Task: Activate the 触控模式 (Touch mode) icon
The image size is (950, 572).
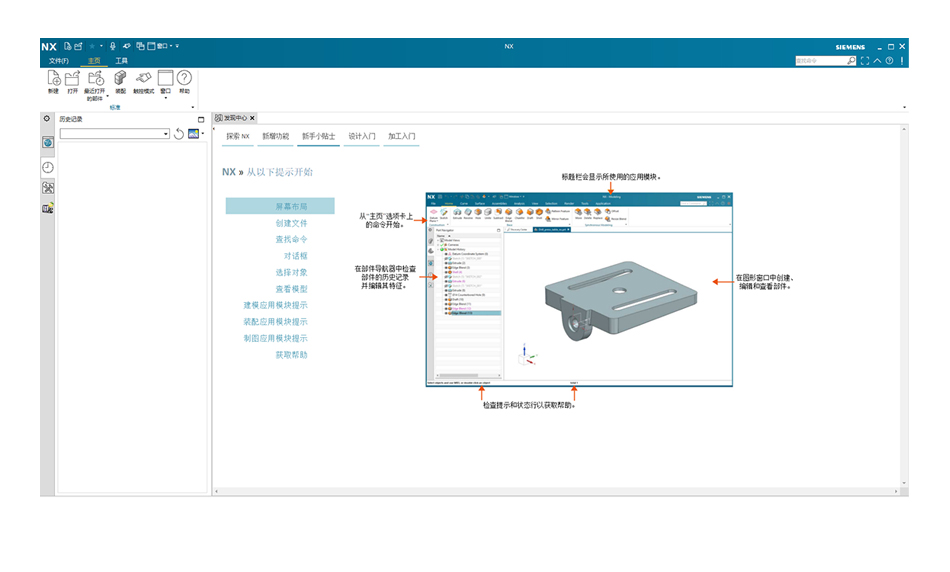Action: click(x=143, y=78)
